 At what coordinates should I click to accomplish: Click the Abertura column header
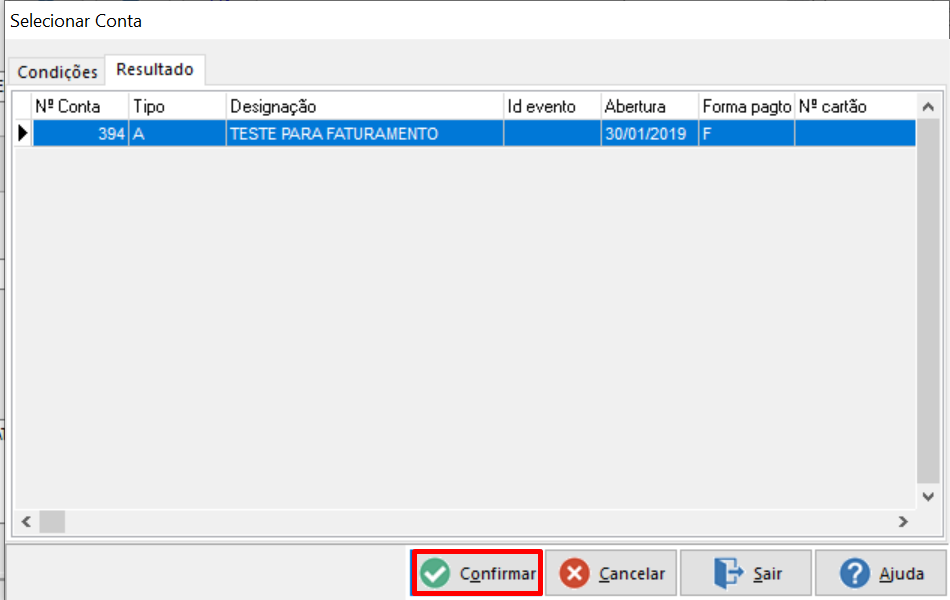point(649,107)
